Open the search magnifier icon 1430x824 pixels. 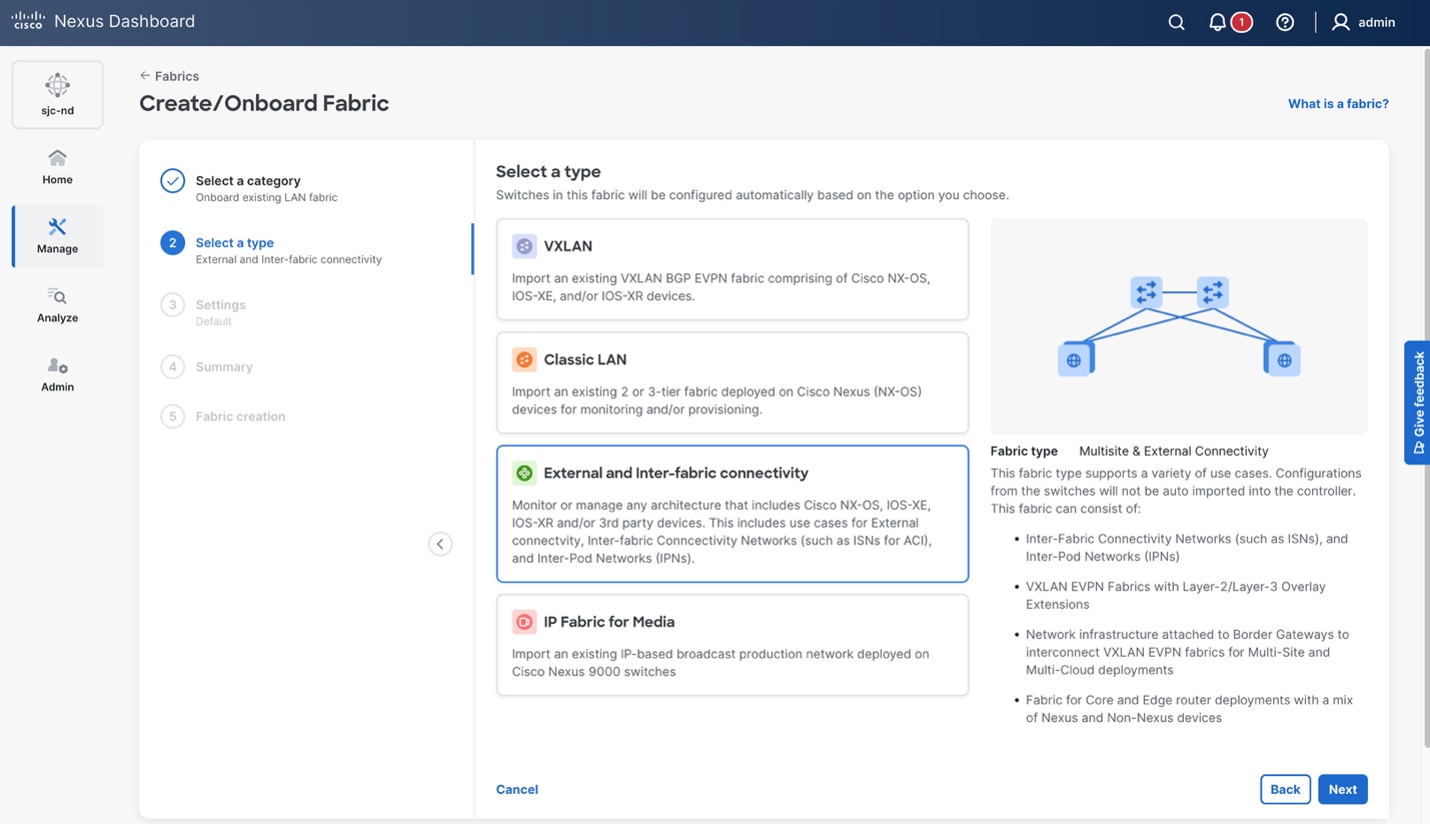pyautogui.click(x=1176, y=22)
